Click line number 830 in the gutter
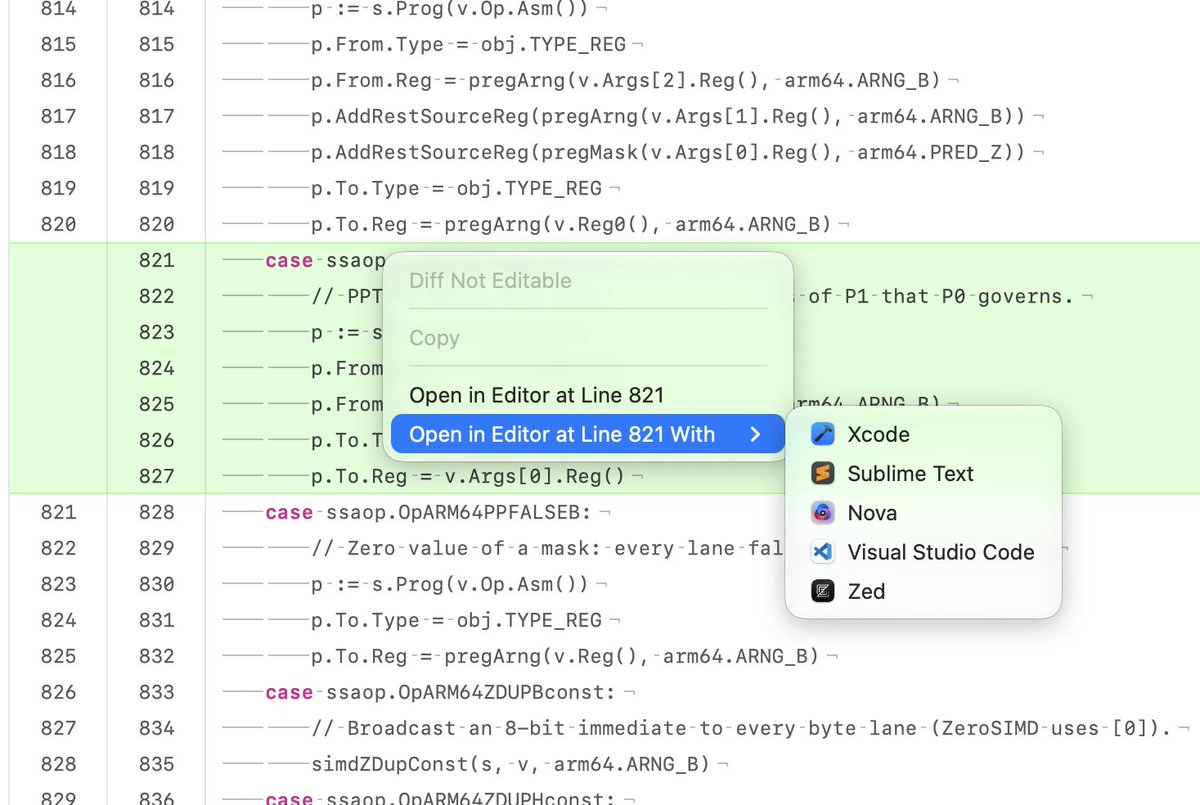 [x=157, y=584]
